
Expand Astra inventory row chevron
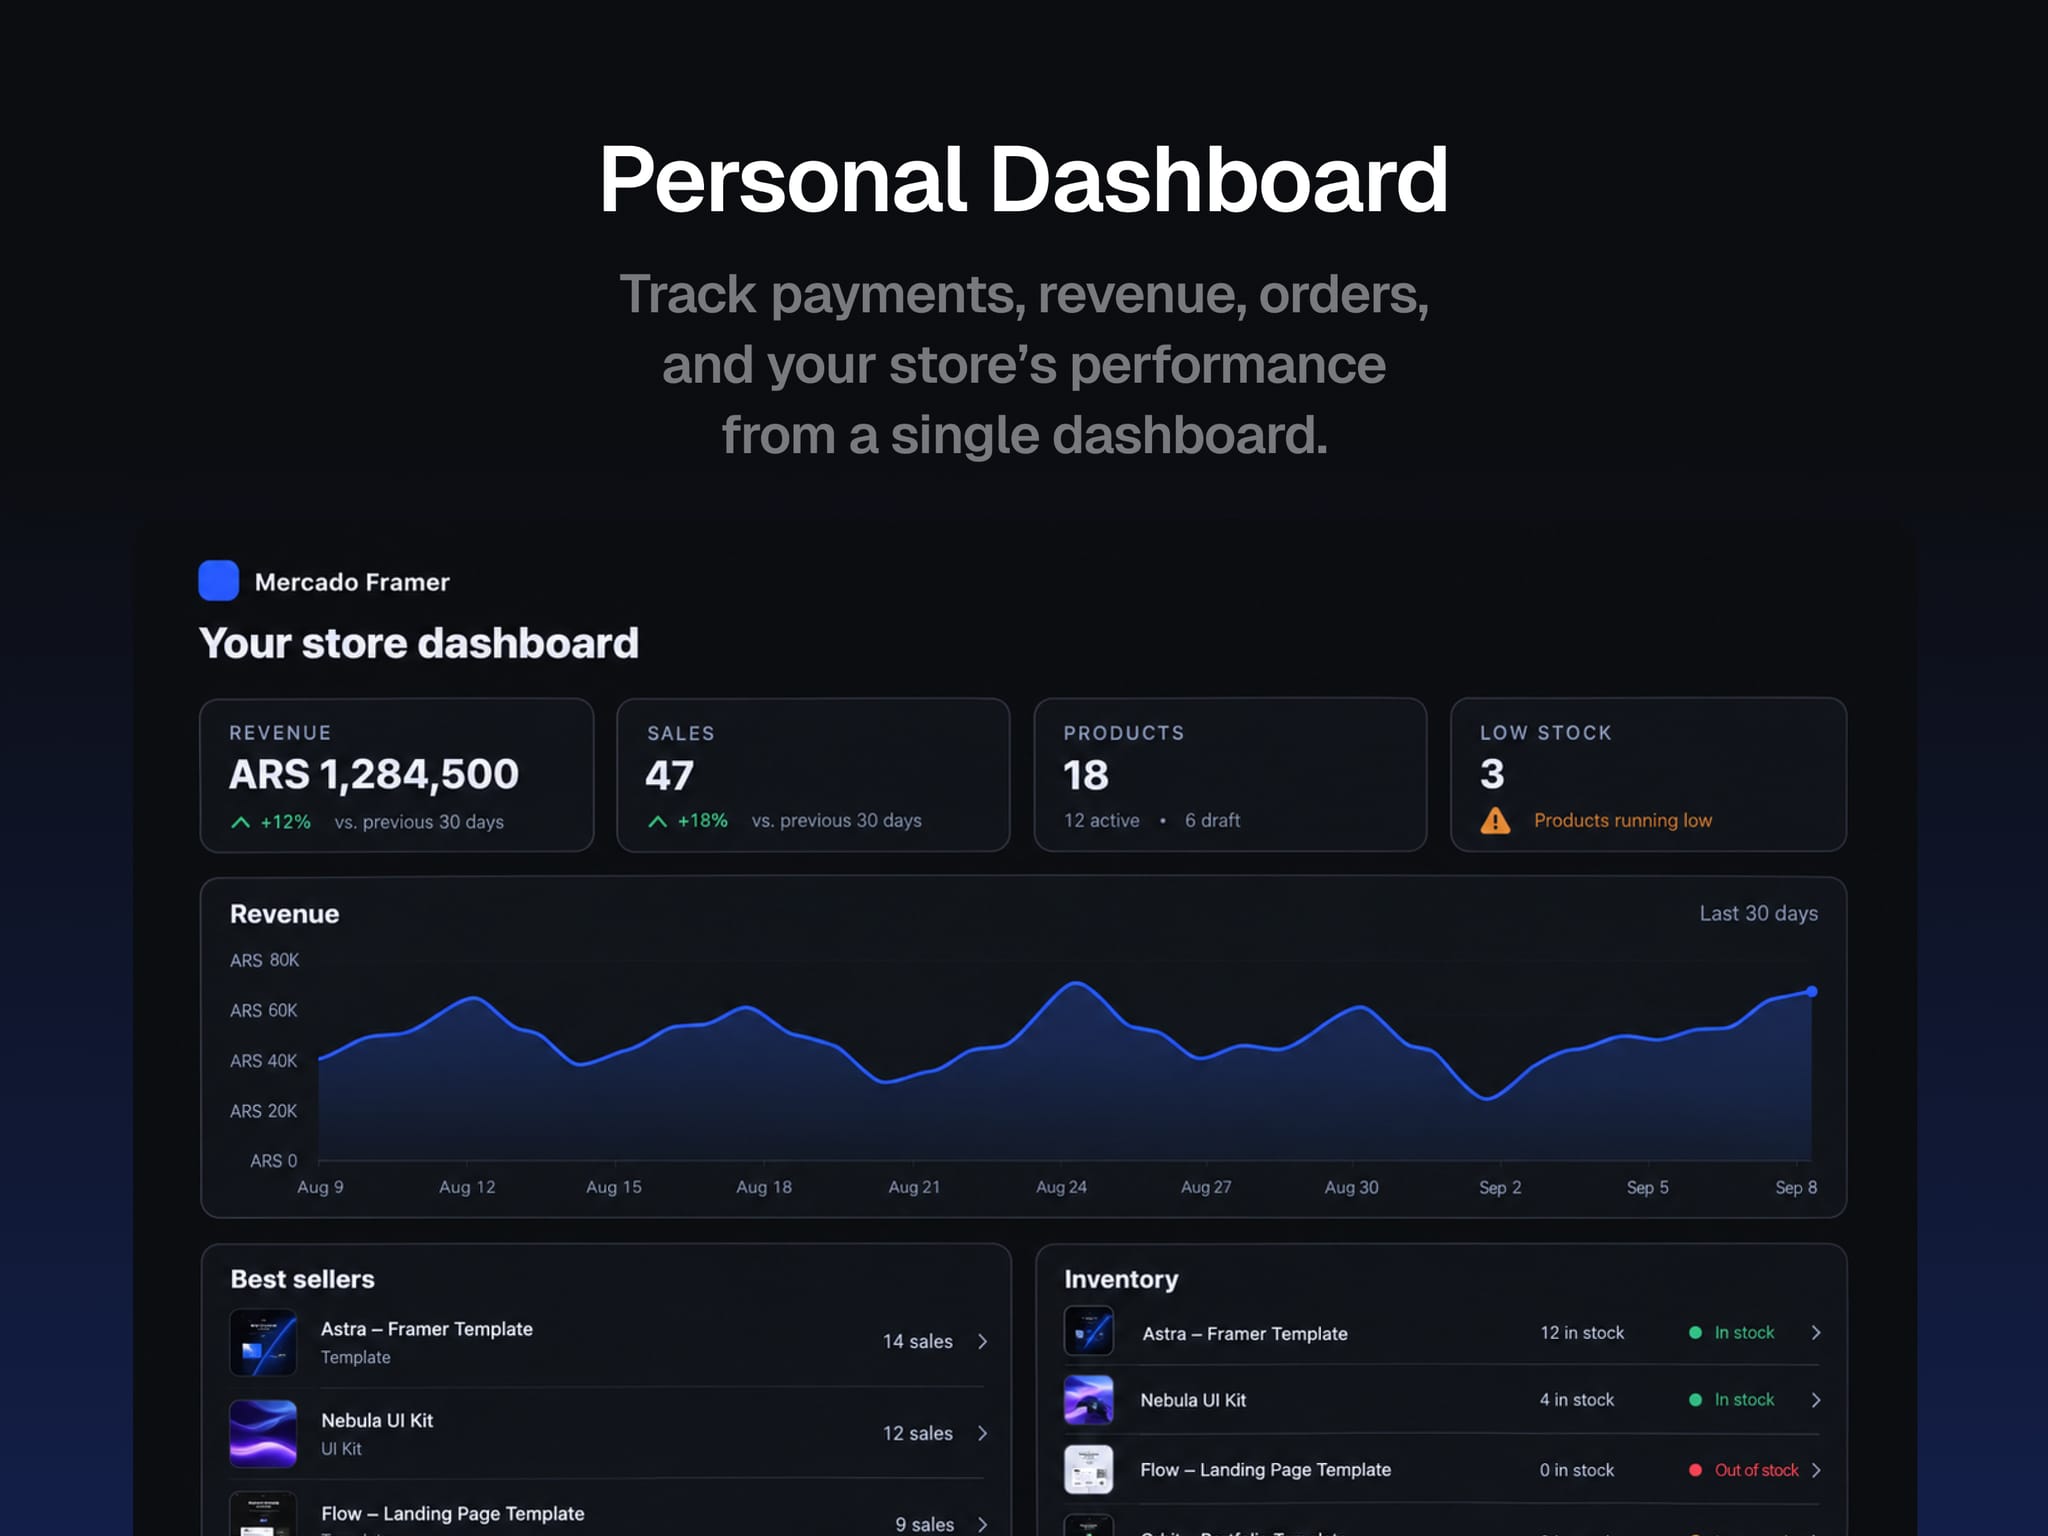(1816, 1332)
